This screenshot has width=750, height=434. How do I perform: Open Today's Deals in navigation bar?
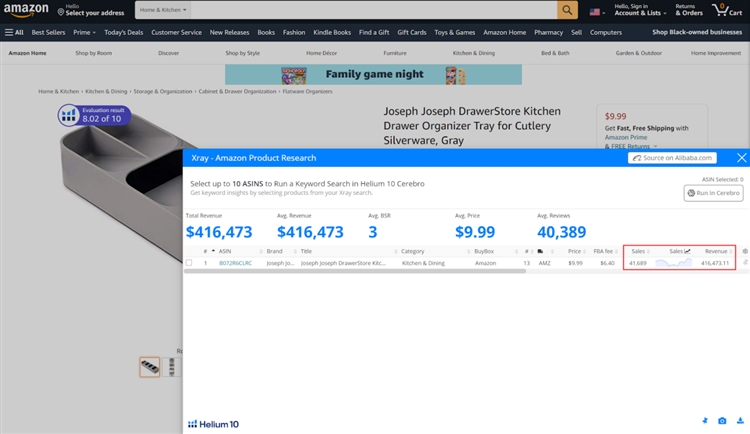pos(123,32)
